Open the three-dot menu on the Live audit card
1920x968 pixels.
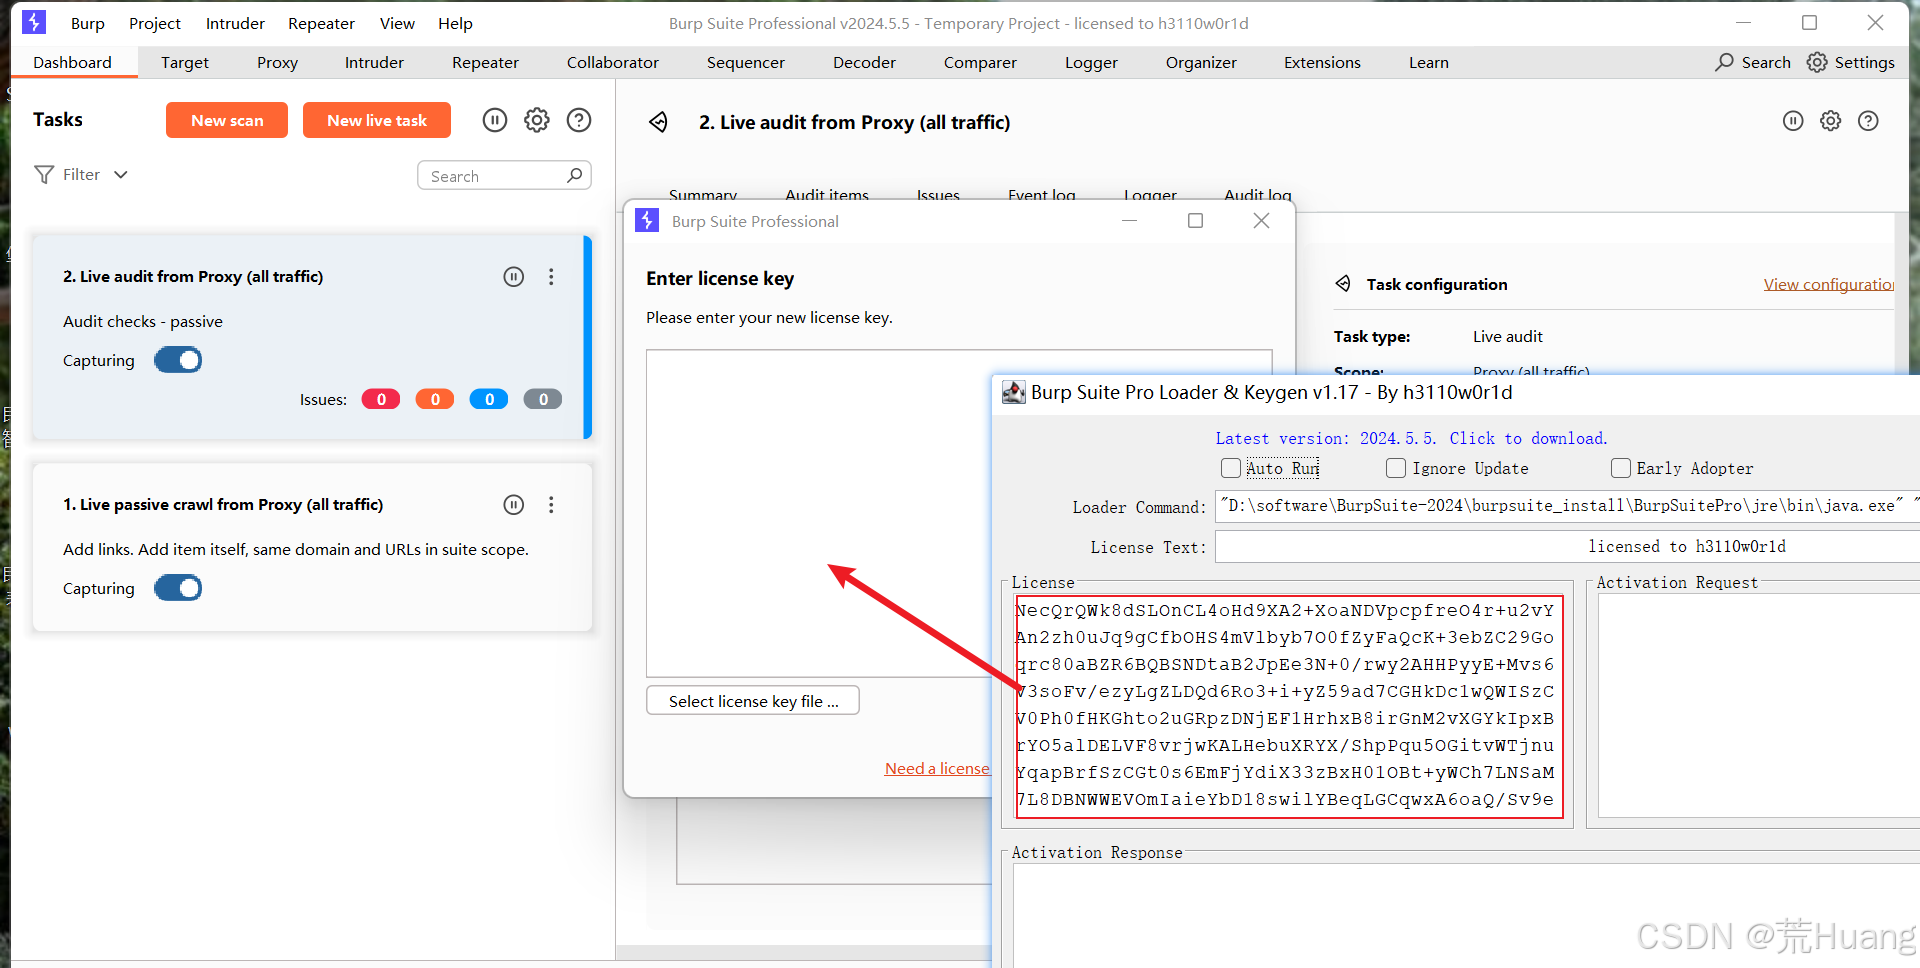click(x=551, y=277)
